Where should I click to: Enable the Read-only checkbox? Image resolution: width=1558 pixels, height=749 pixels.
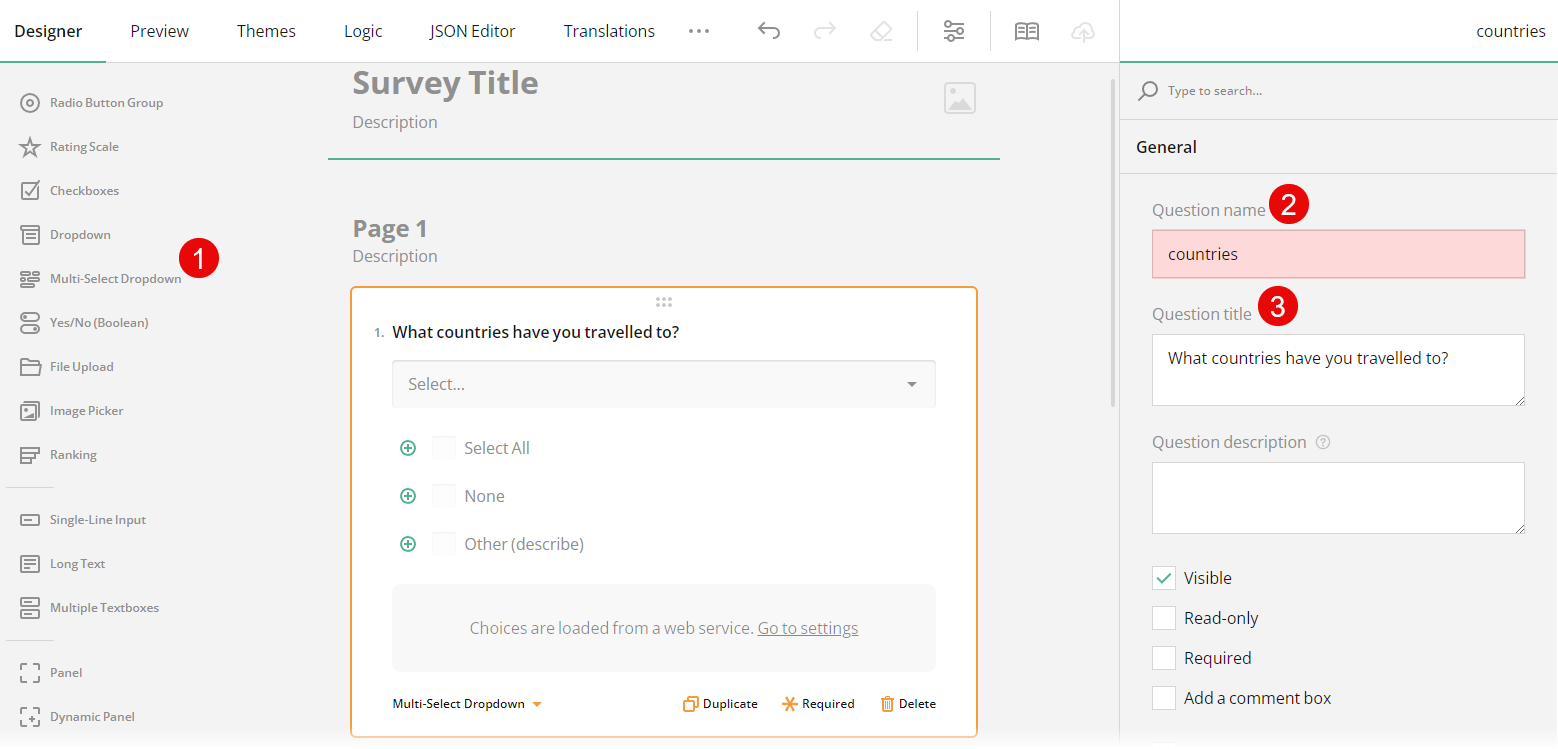[x=1164, y=618]
